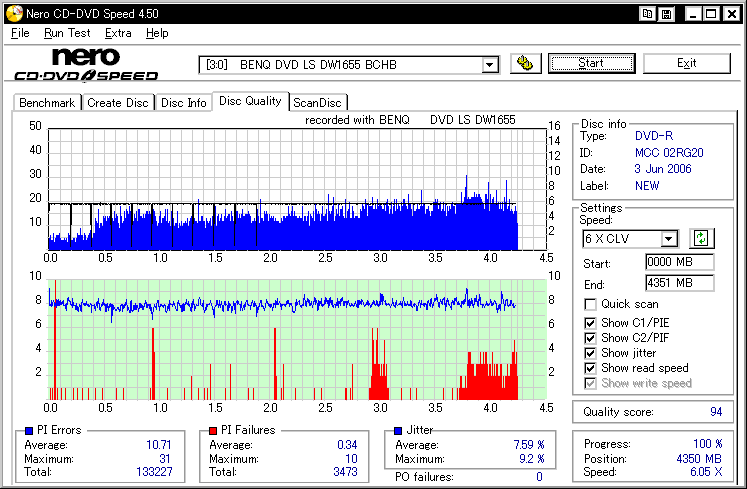This screenshot has height=489, width=747.
Task: Click the Nero disc icon in title bar
Action: click(14, 13)
